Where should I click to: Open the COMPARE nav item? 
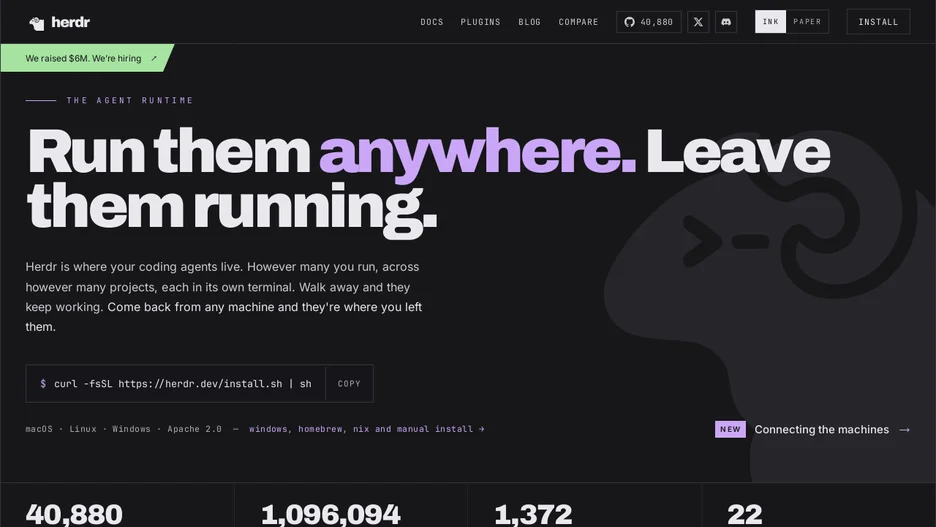[x=578, y=22]
